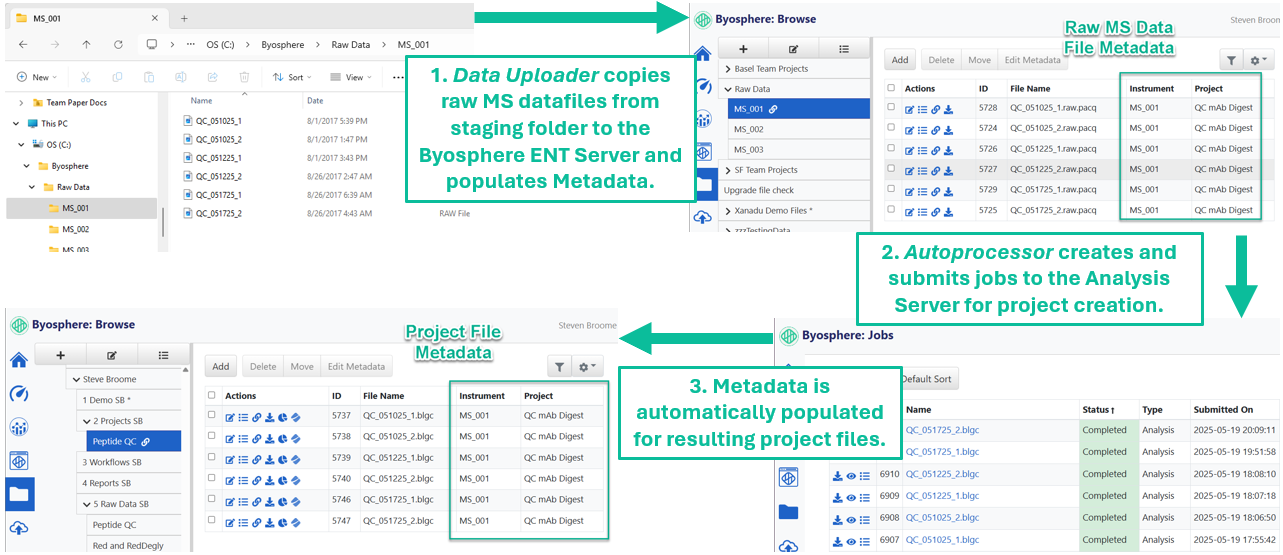Refresh the File Explorer MS_001 folder
The height and width of the screenshot is (555, 1283).
click(x=118, y=45)
